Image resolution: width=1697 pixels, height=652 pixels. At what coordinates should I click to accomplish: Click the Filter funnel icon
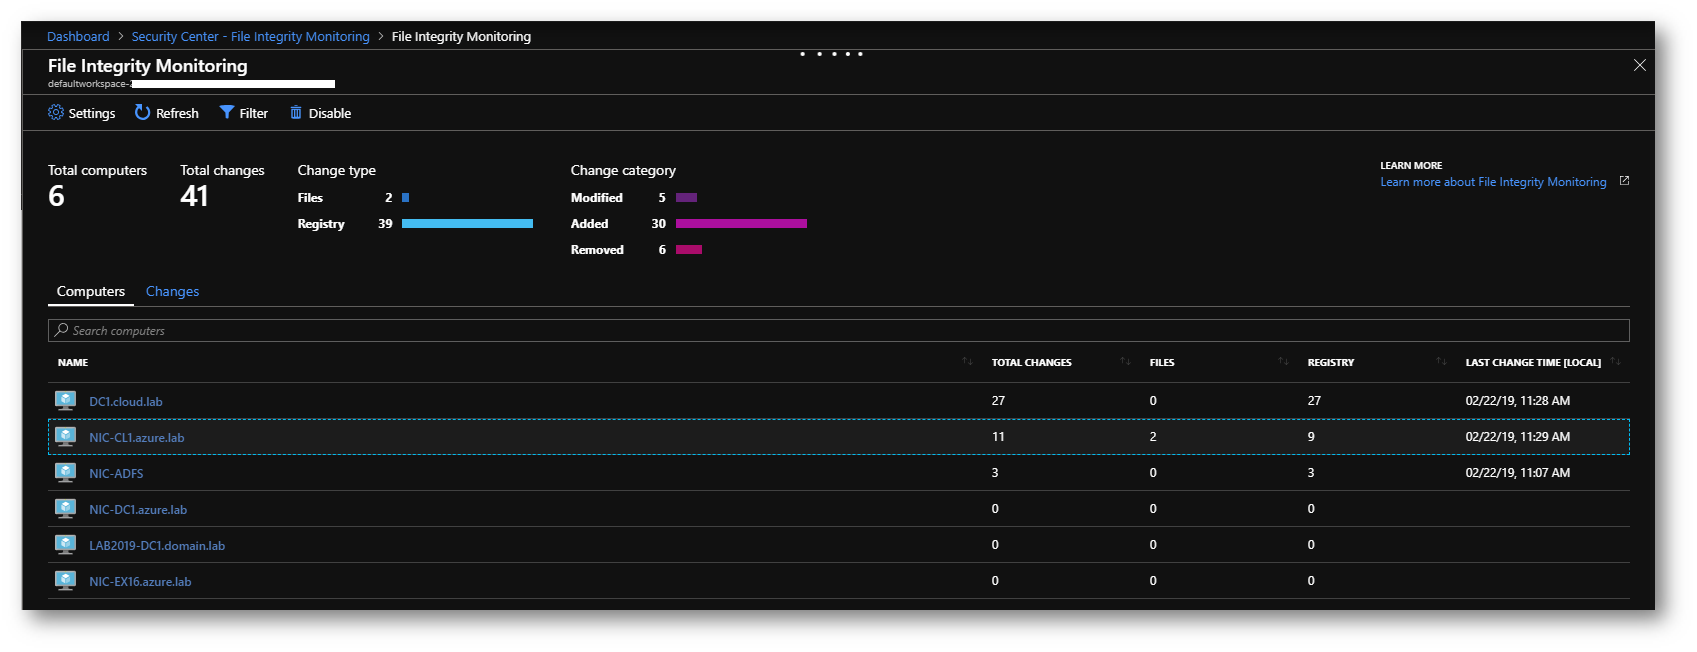(227, 113)
